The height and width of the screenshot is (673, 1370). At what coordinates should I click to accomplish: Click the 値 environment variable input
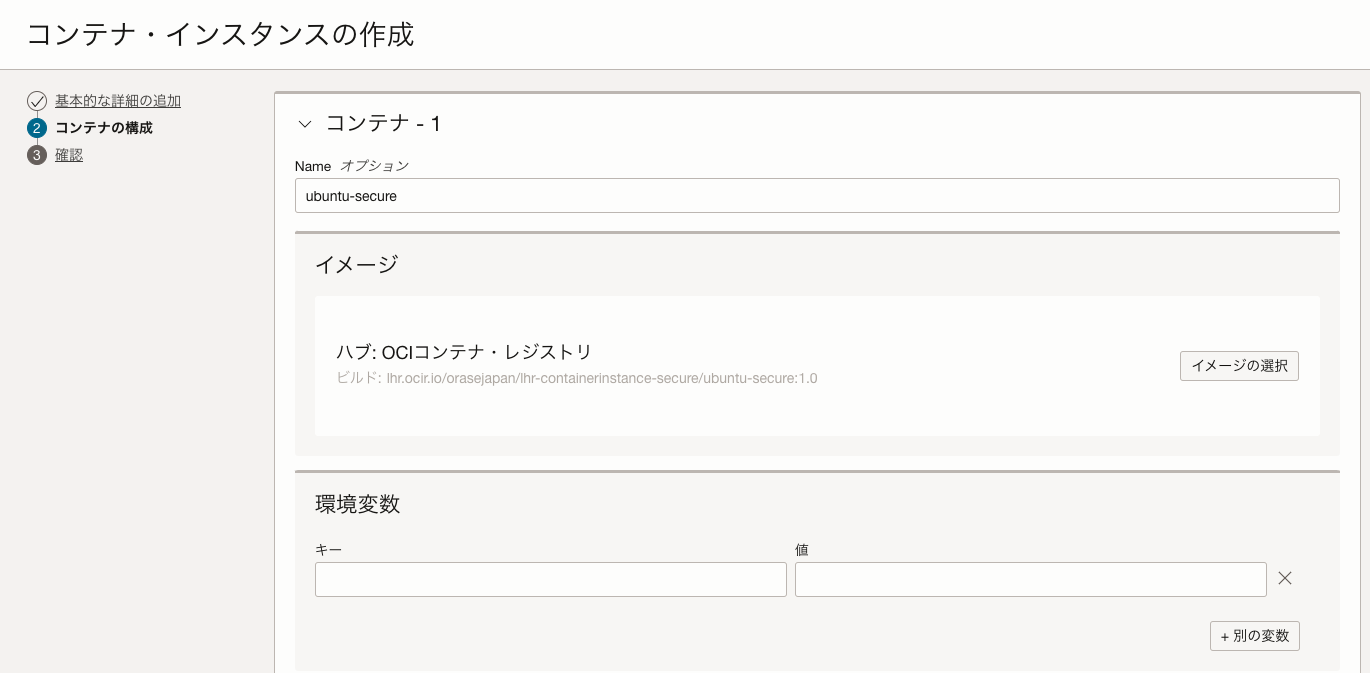[x=1030, y=579]
